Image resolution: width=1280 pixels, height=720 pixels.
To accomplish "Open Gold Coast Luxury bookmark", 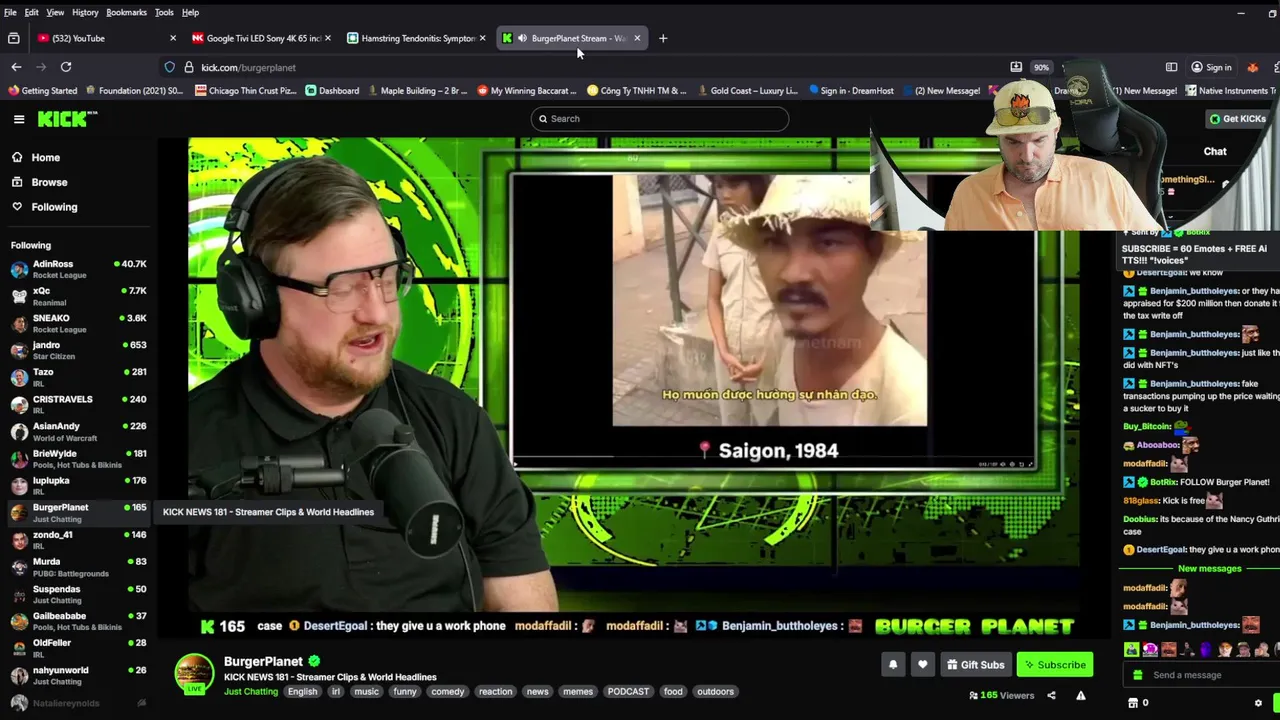I will pyautogui.click(x=746, y=90).
